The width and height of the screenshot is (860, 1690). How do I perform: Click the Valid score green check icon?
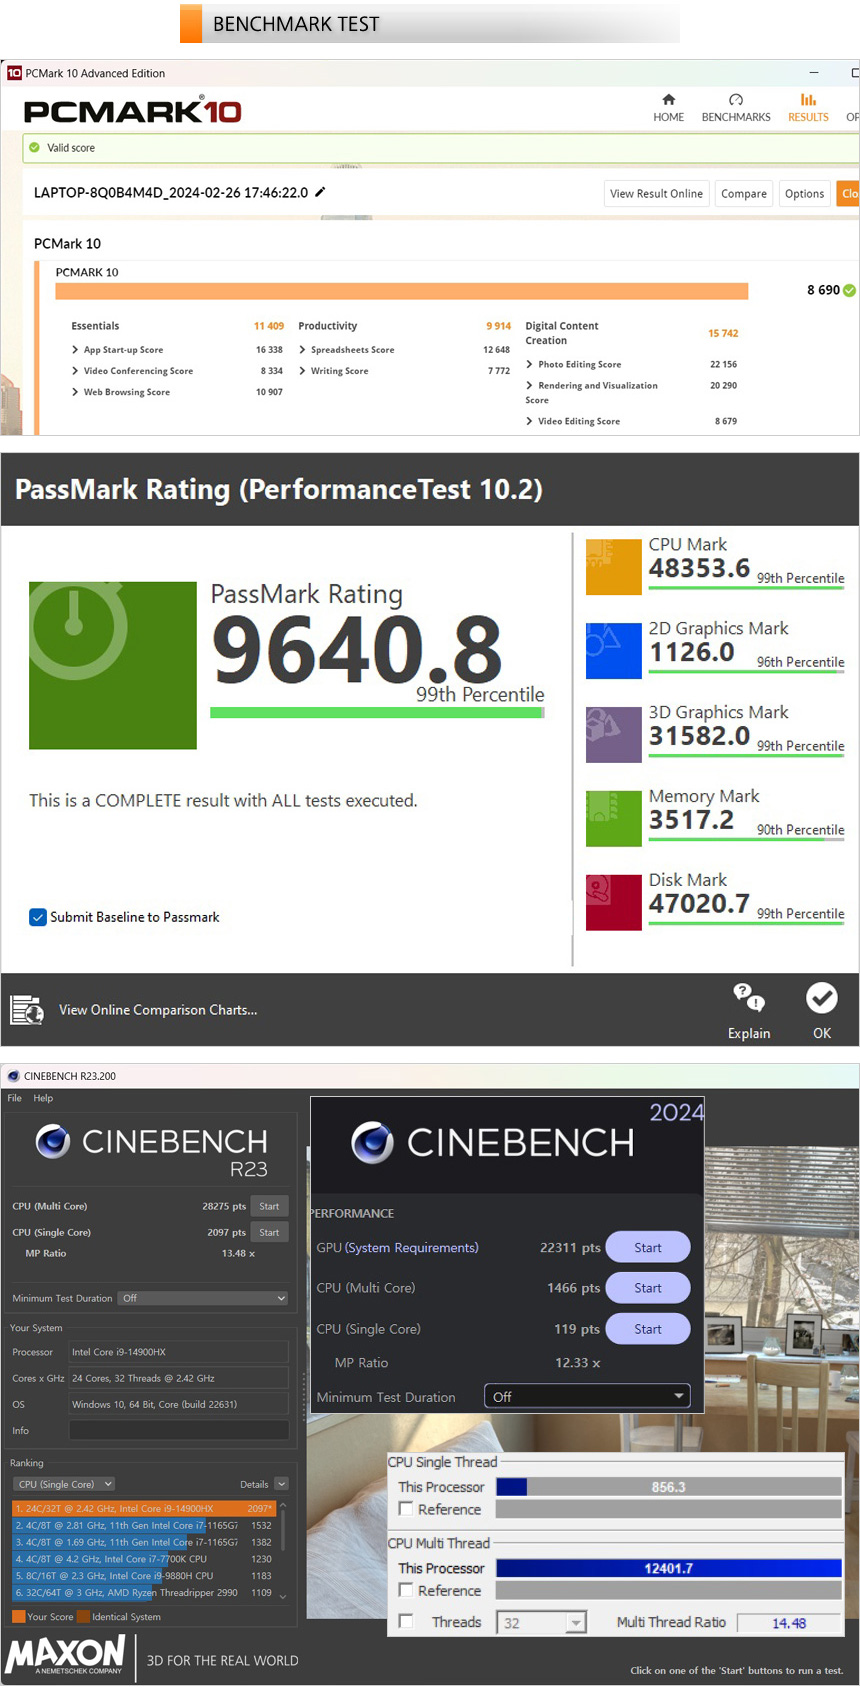35,148
